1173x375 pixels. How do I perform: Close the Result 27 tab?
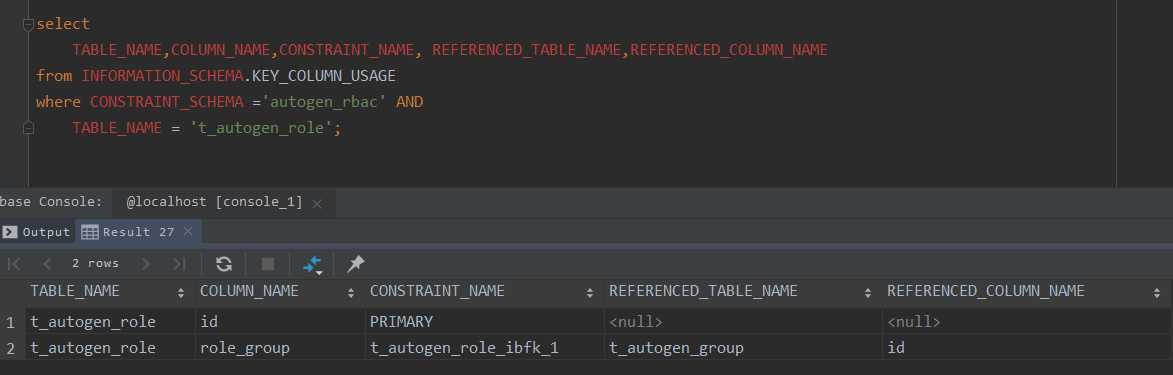(188, 232)
